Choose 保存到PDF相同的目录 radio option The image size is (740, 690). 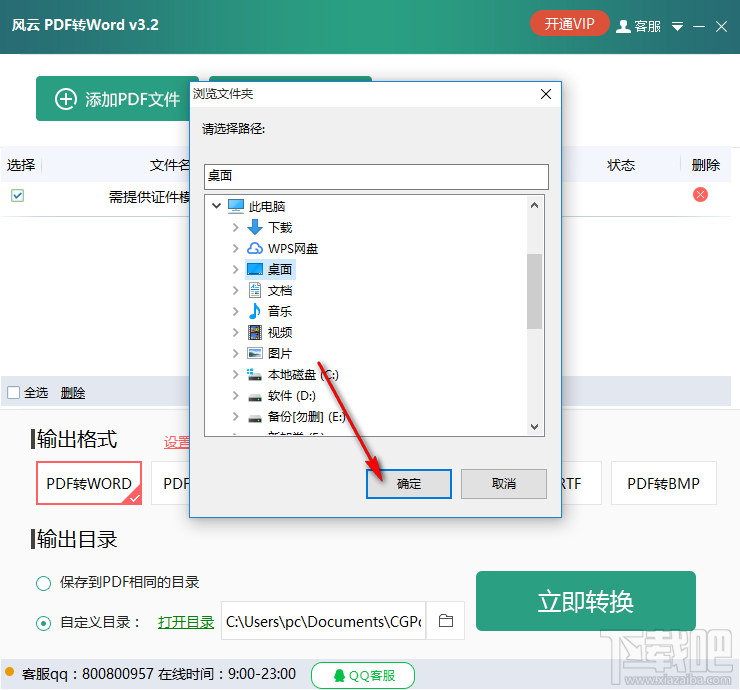[43, 583]
